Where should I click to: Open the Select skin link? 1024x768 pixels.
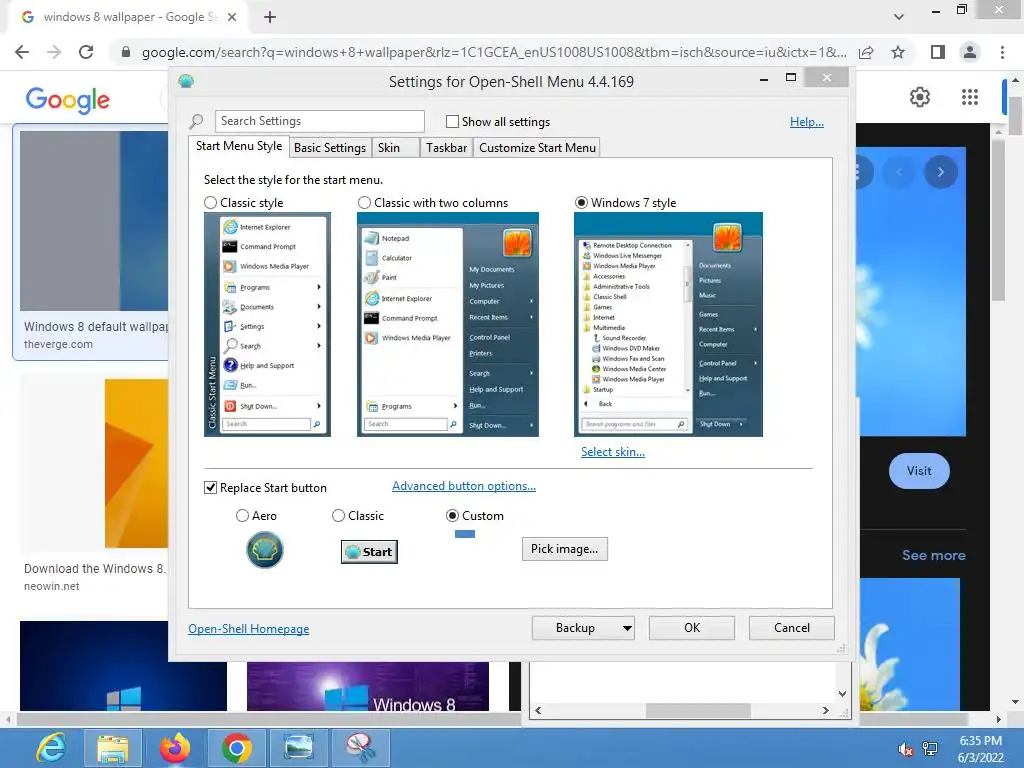613,452
